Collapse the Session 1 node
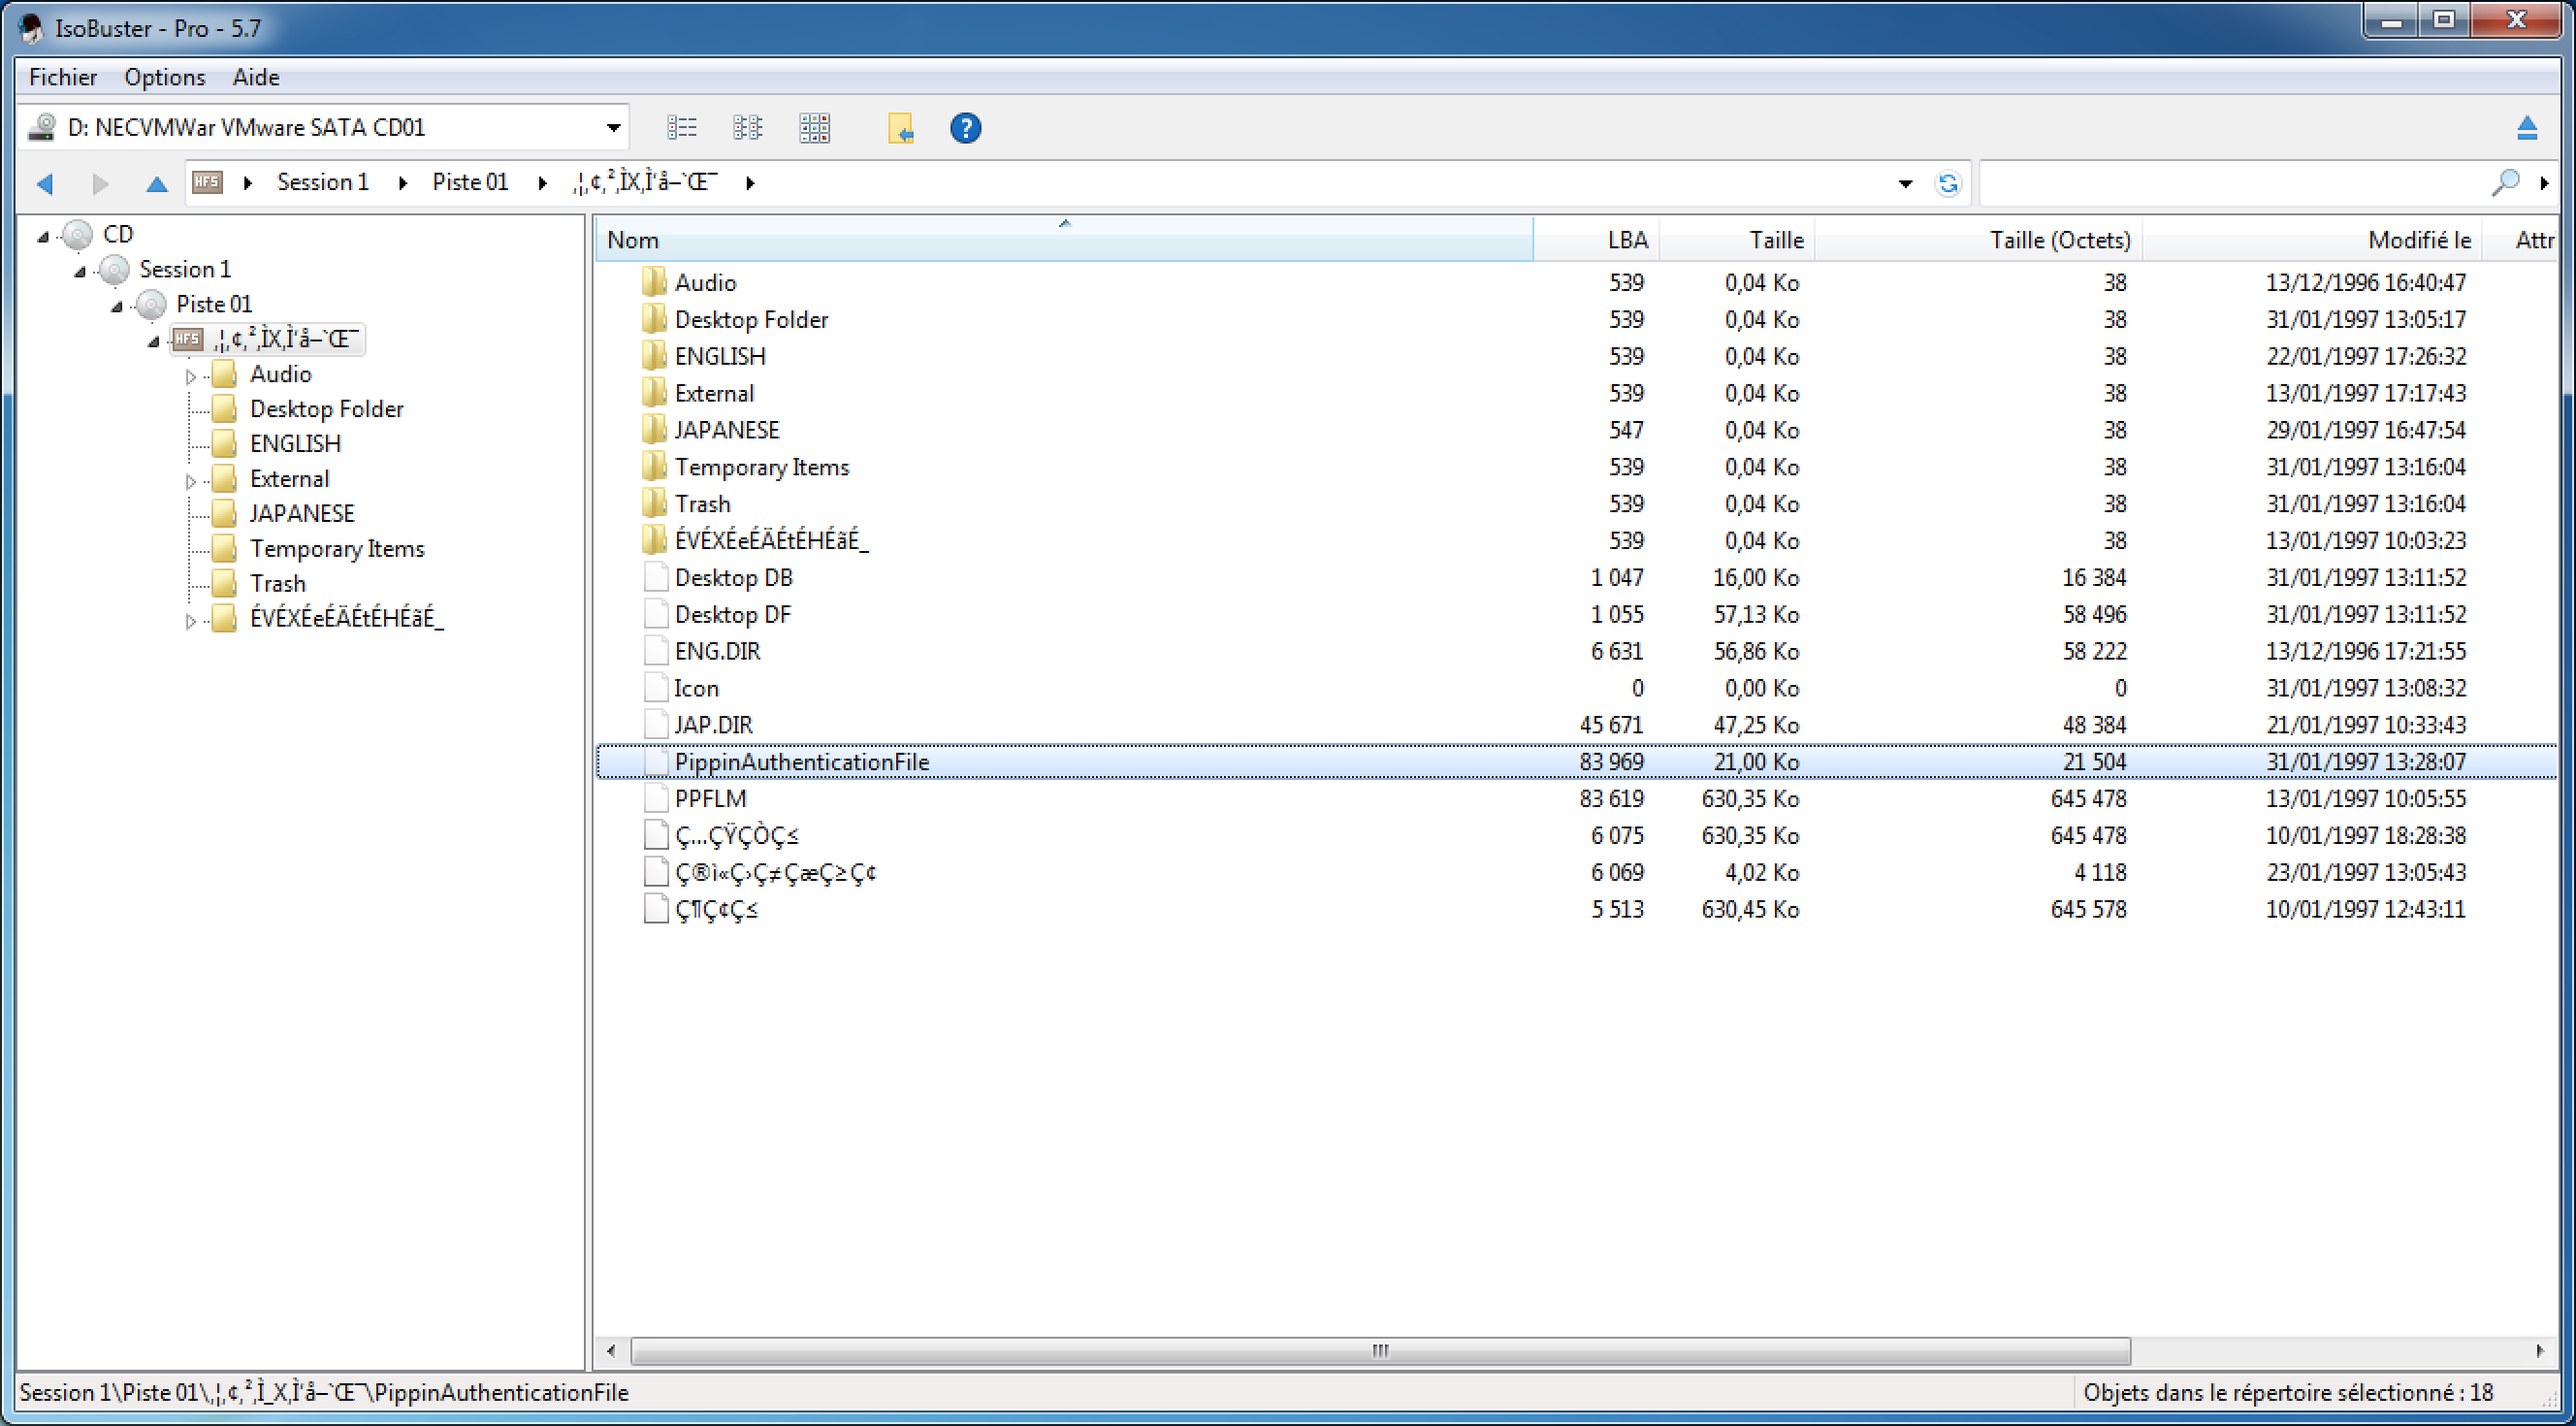Image resolution: width=2576 pixels, height=1426 pixels. click(x=80, y=272)
